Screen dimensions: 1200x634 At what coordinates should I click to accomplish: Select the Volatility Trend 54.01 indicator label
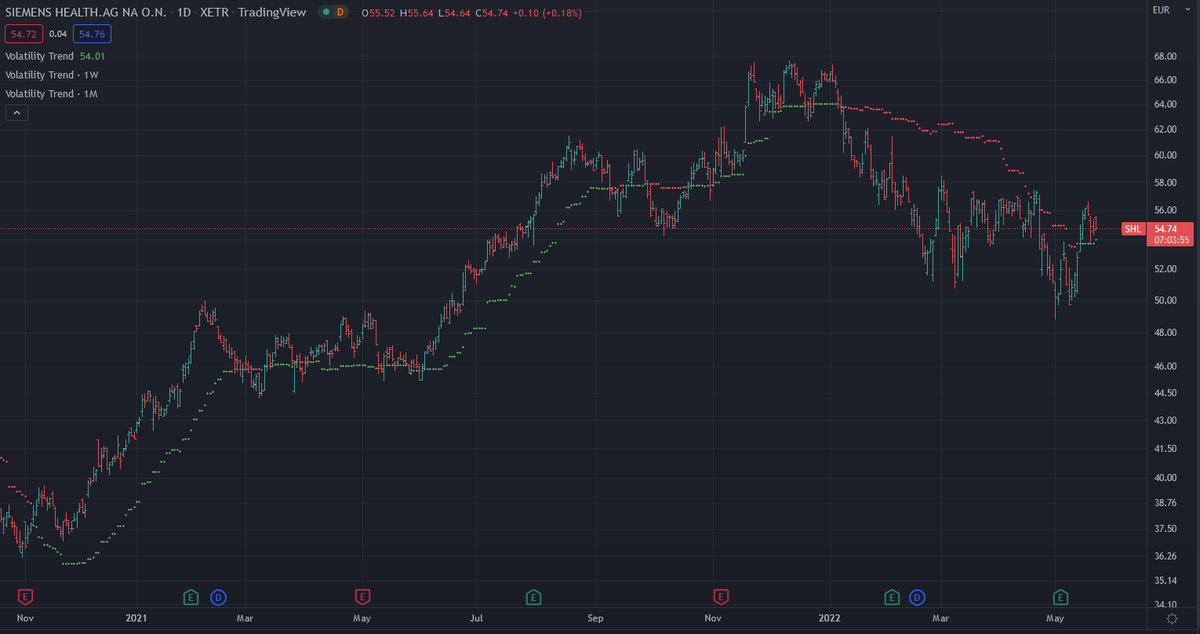coord(53,56)
